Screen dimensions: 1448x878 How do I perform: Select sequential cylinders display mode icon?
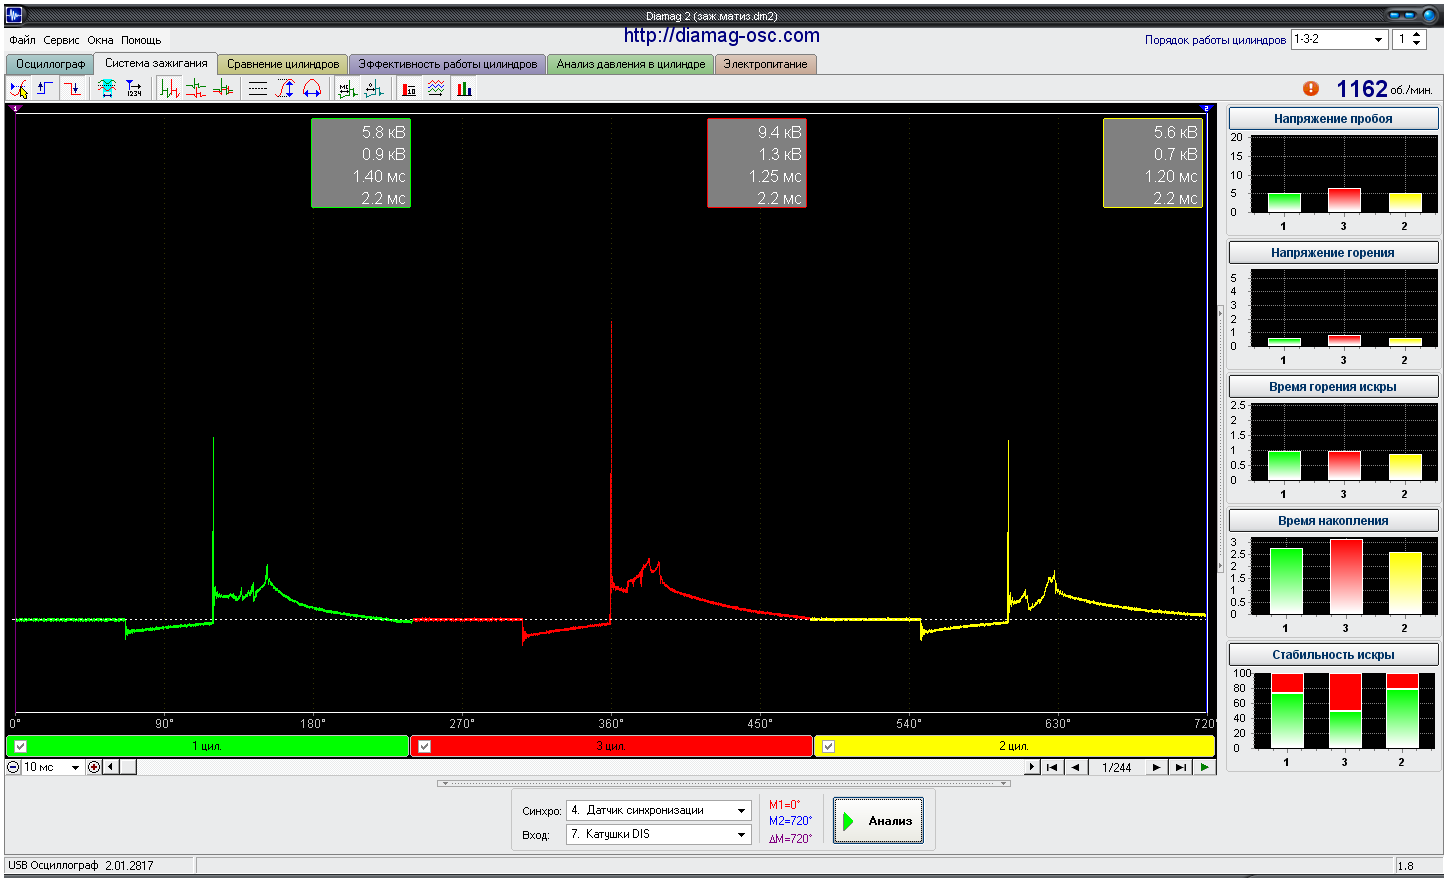[169, 89]
